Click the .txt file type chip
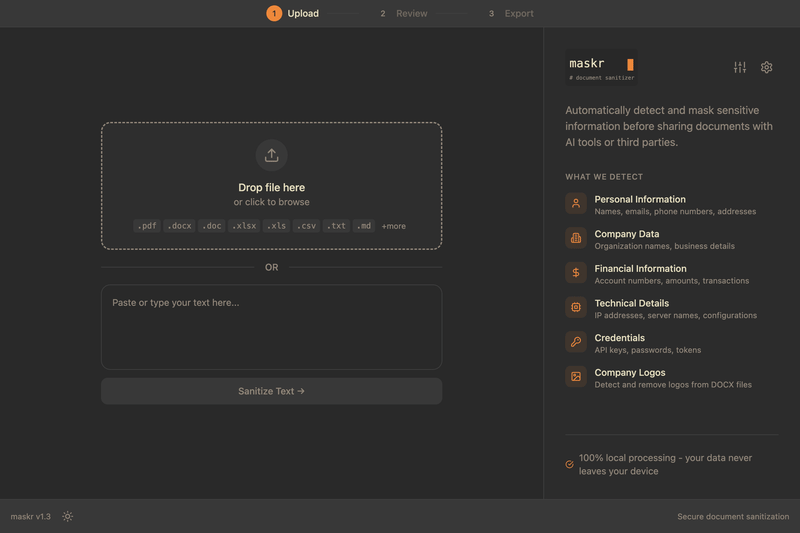This screenshot has width=800, height=533. coord(336,226)
